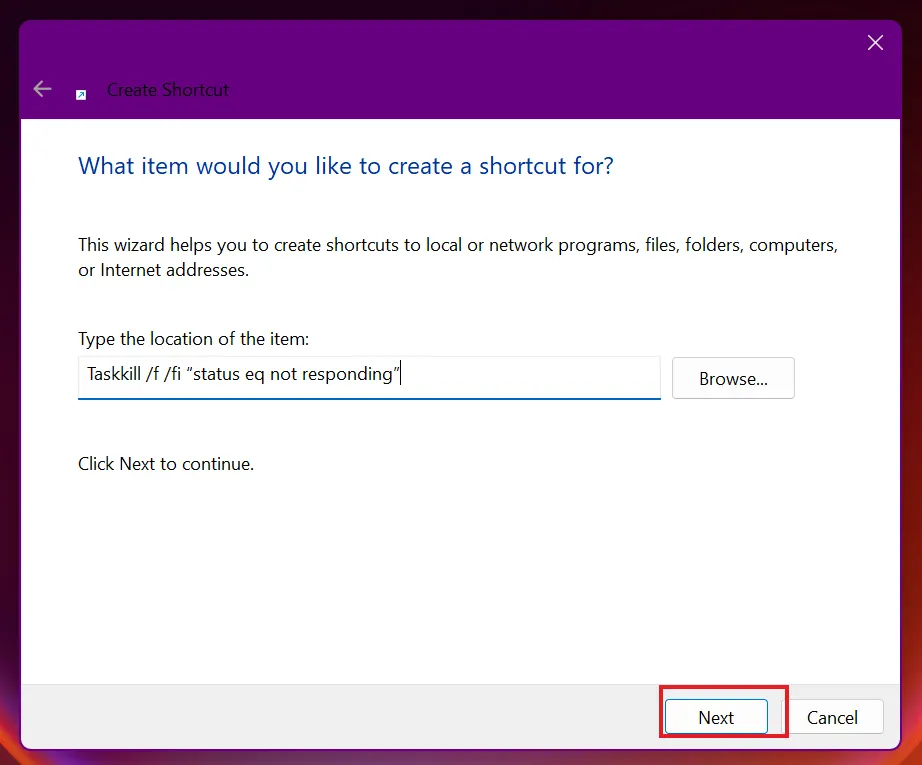Click the blue wizard question heading
The width and height of the screenshot is (922, 765).
346,166
